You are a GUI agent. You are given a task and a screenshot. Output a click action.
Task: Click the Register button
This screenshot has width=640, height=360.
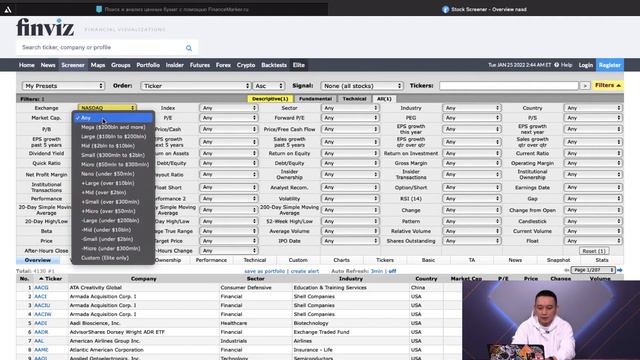click(x=610, y=65)
